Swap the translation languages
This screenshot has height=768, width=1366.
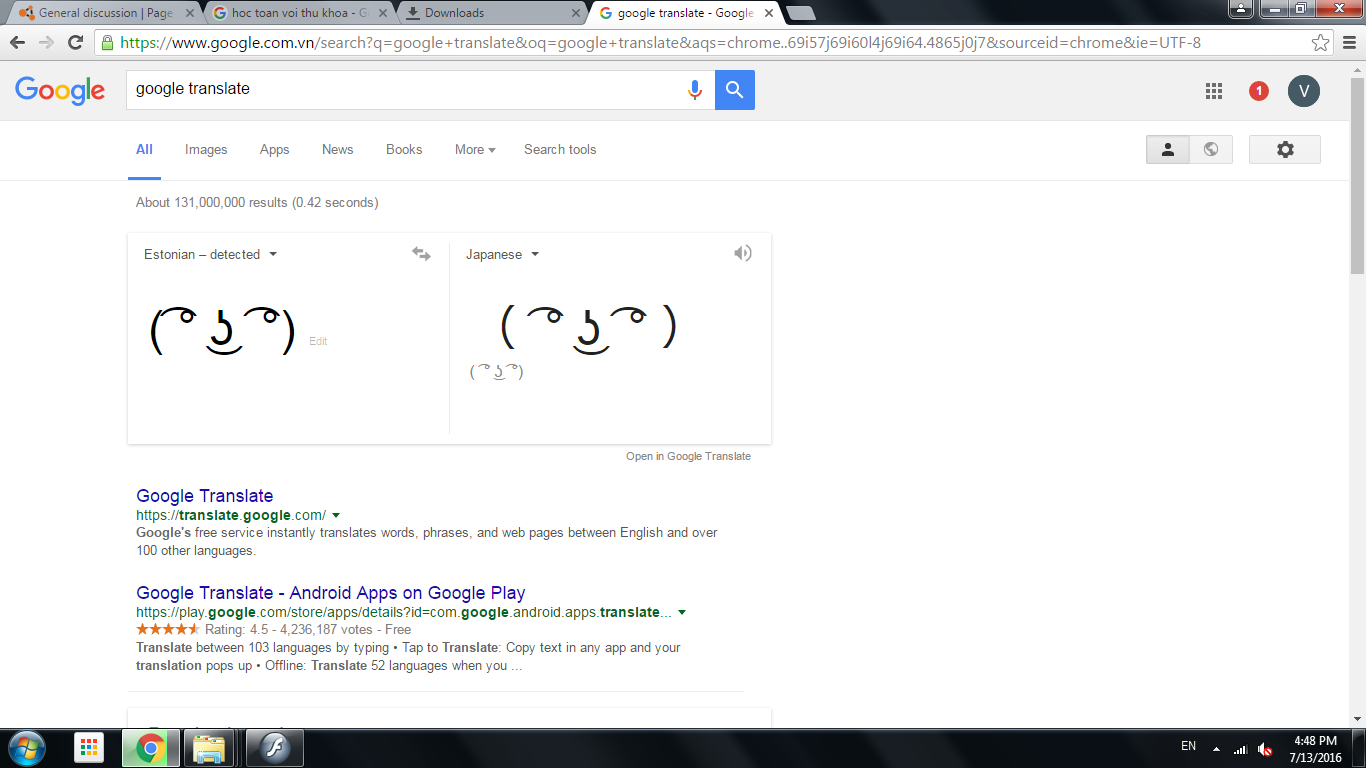(421, 254)
